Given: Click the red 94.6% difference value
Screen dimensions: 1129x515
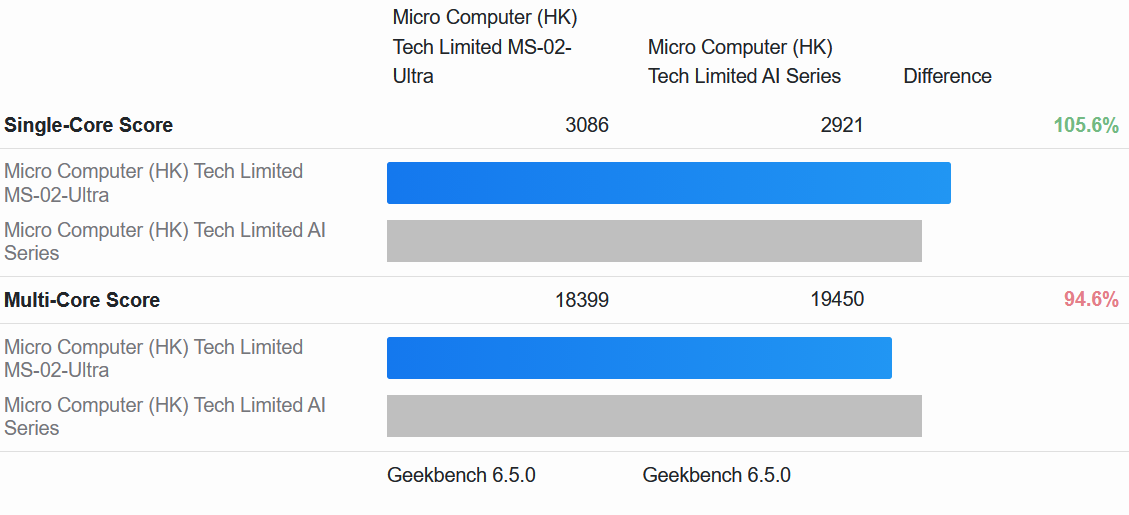Looking at the screenshot, I should pyautogui.click(x=1091, y=300).
